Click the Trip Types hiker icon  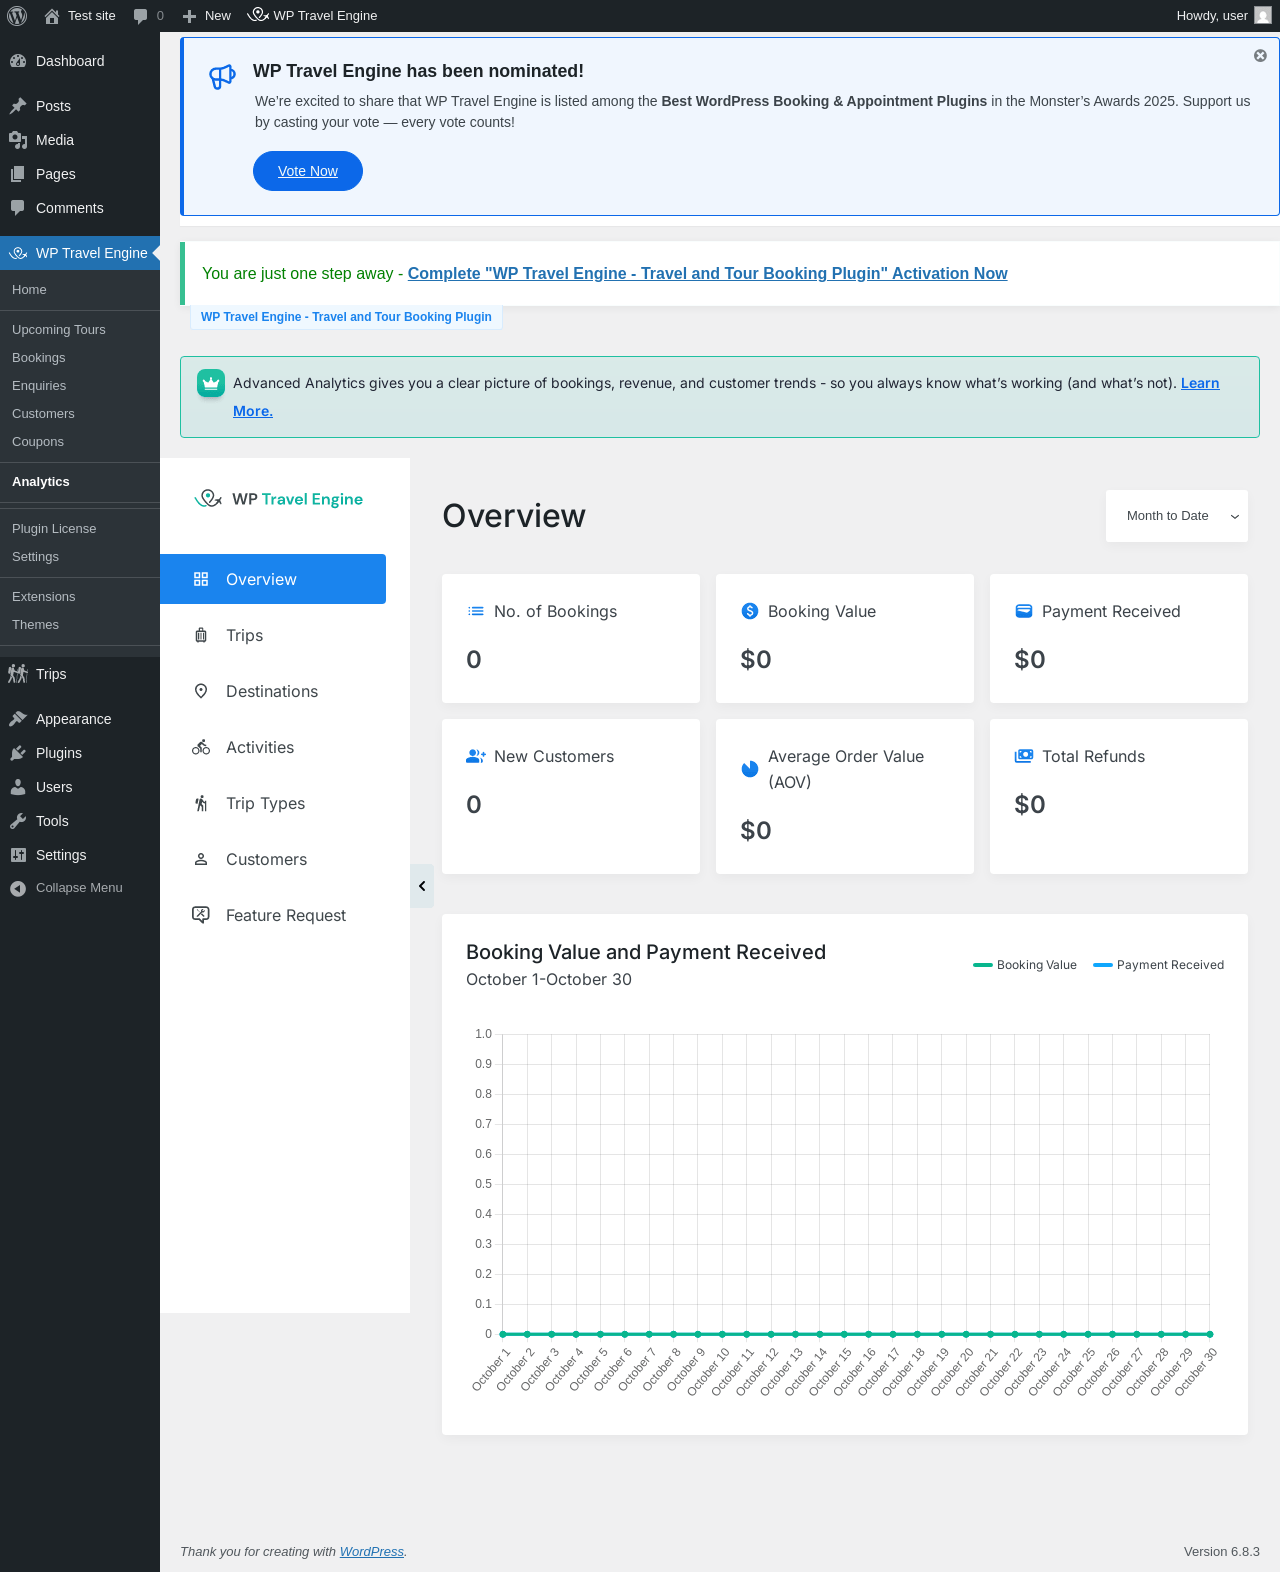point(201,803)
